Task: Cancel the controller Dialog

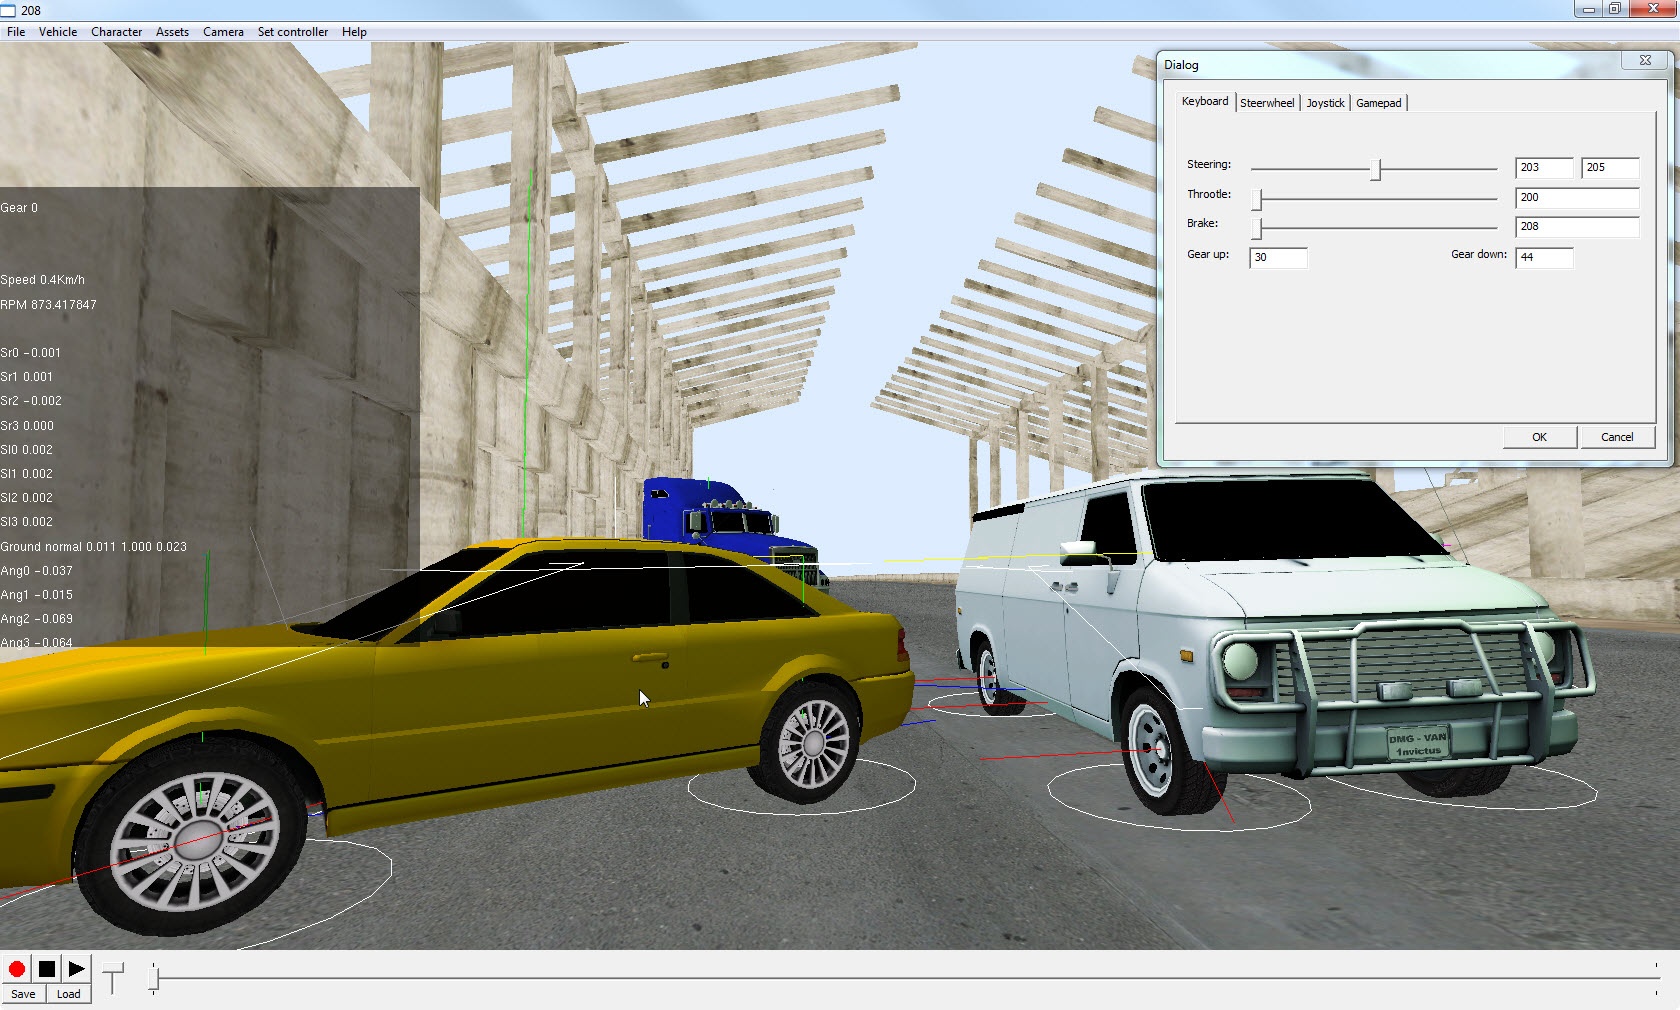Action: 1616,437
